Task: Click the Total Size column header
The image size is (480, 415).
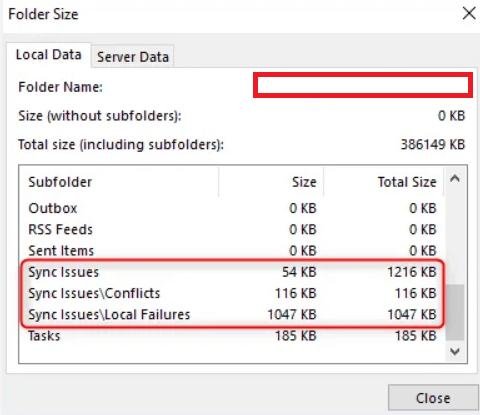Action: click(384, 182)
